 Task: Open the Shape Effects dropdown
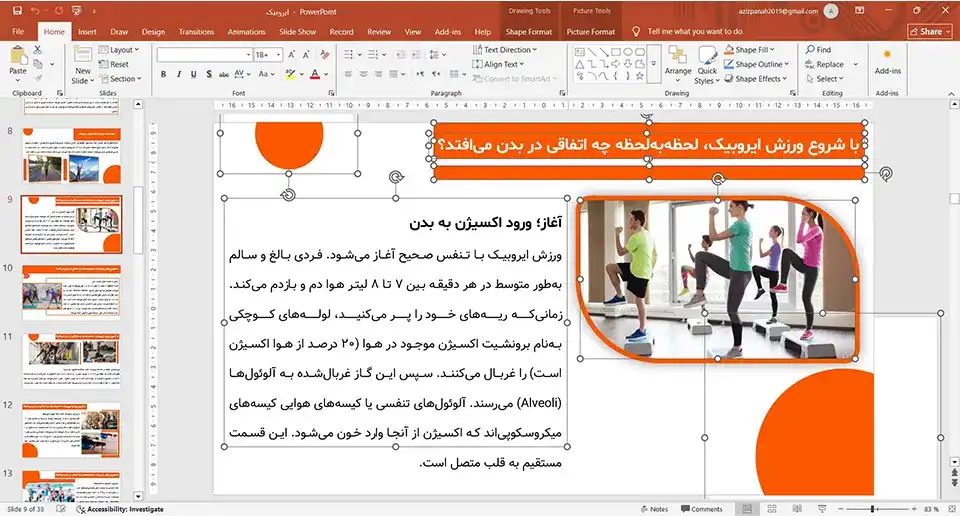(x=756, y=78)
